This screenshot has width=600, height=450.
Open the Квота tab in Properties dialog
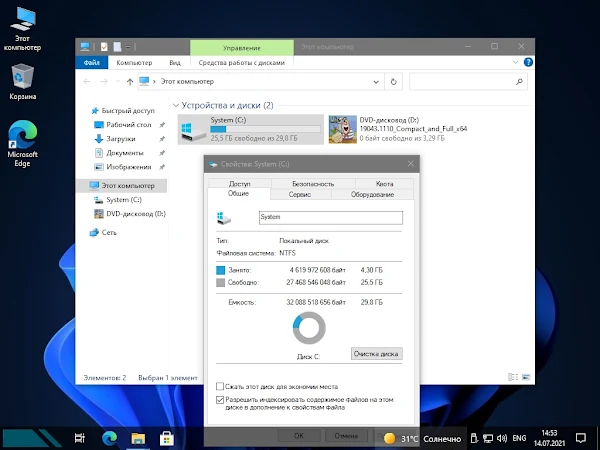[385, 184]
